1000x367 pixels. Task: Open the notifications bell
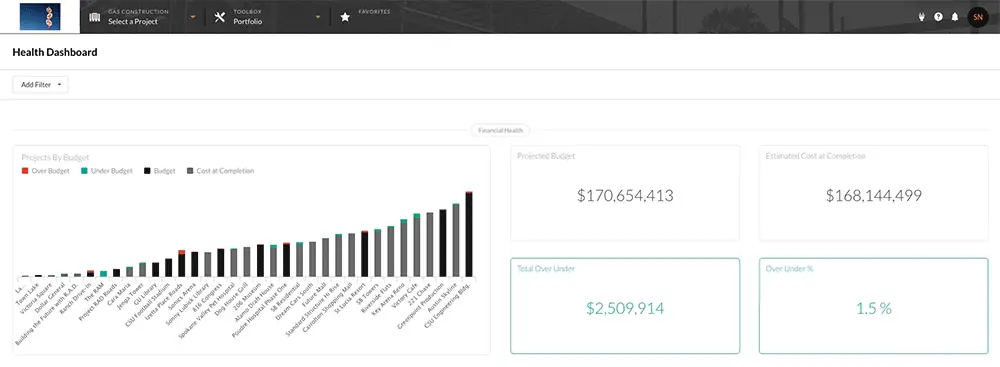pyautogui.click(x=955, y=17)
